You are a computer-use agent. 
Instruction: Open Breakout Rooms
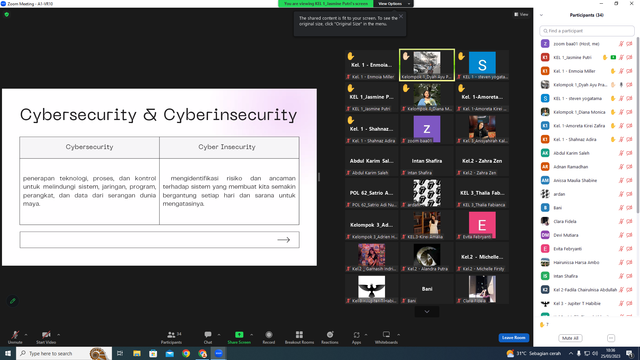click(299, 337)
